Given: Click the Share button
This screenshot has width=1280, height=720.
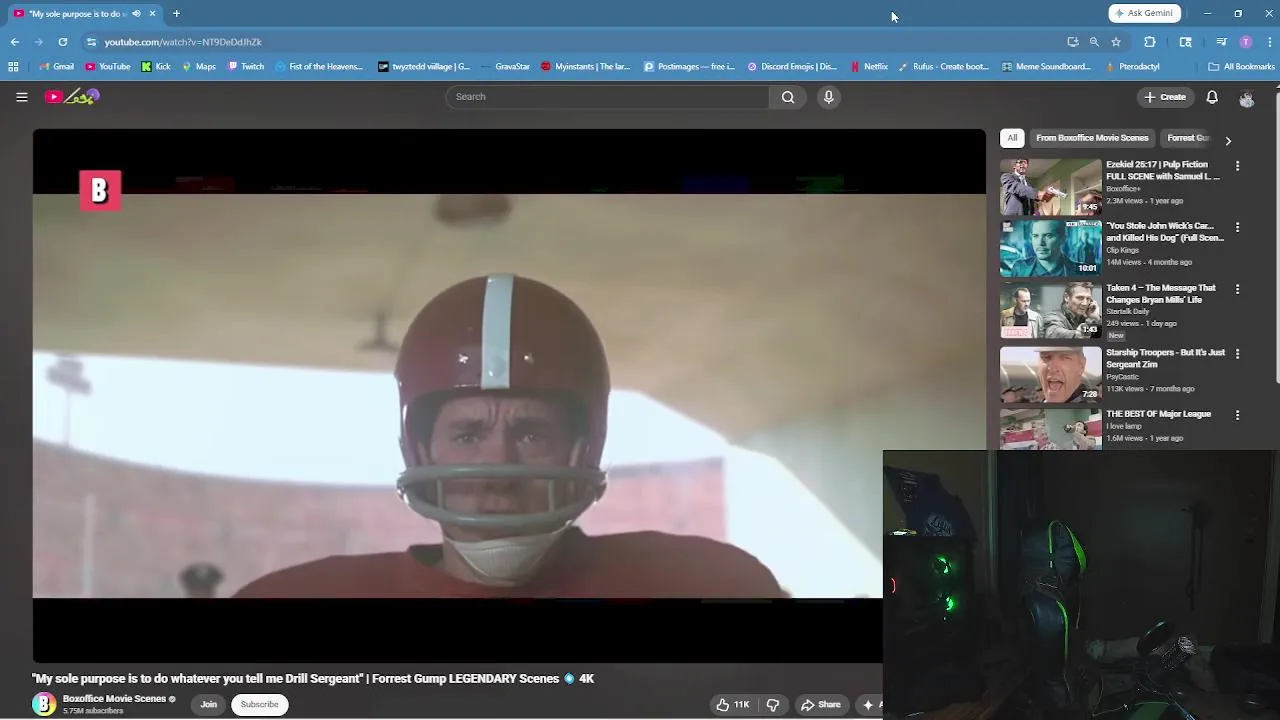Looking at the screenshot, I should click(821, 705).
